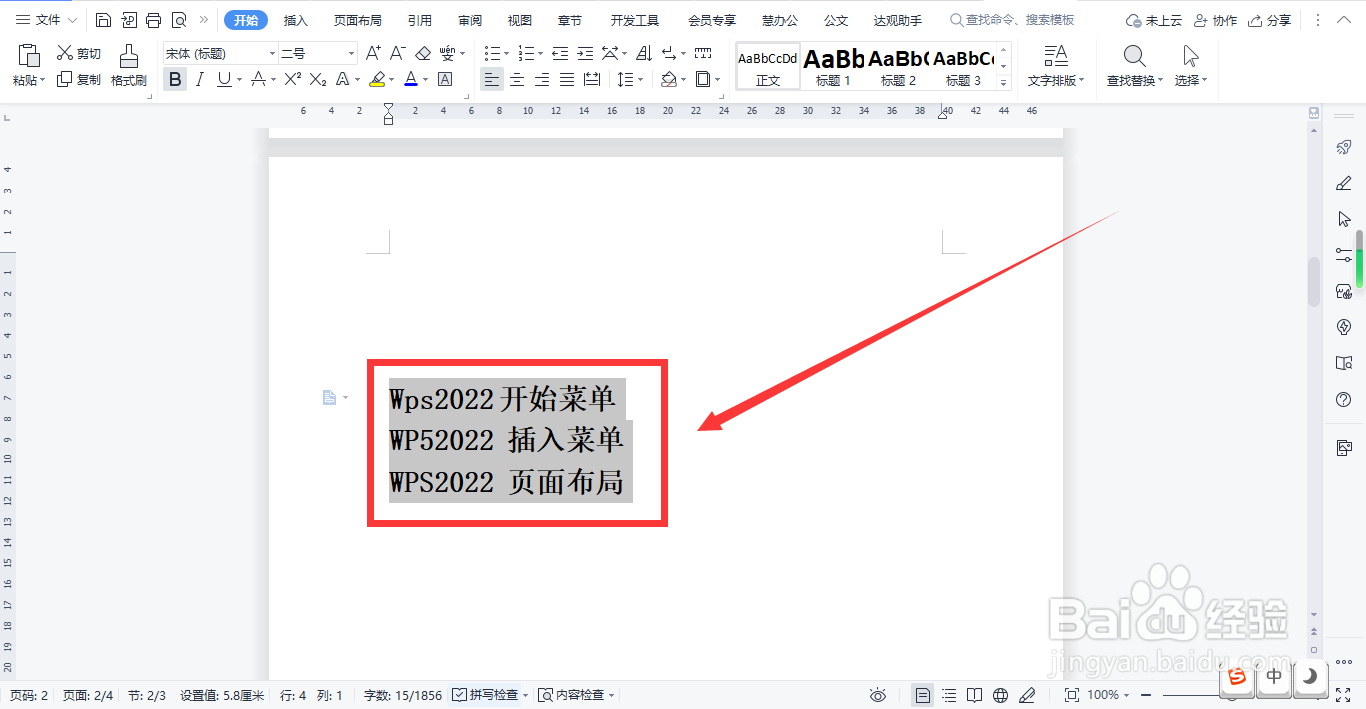
Task: Click the Copy button
Action: 79,79
